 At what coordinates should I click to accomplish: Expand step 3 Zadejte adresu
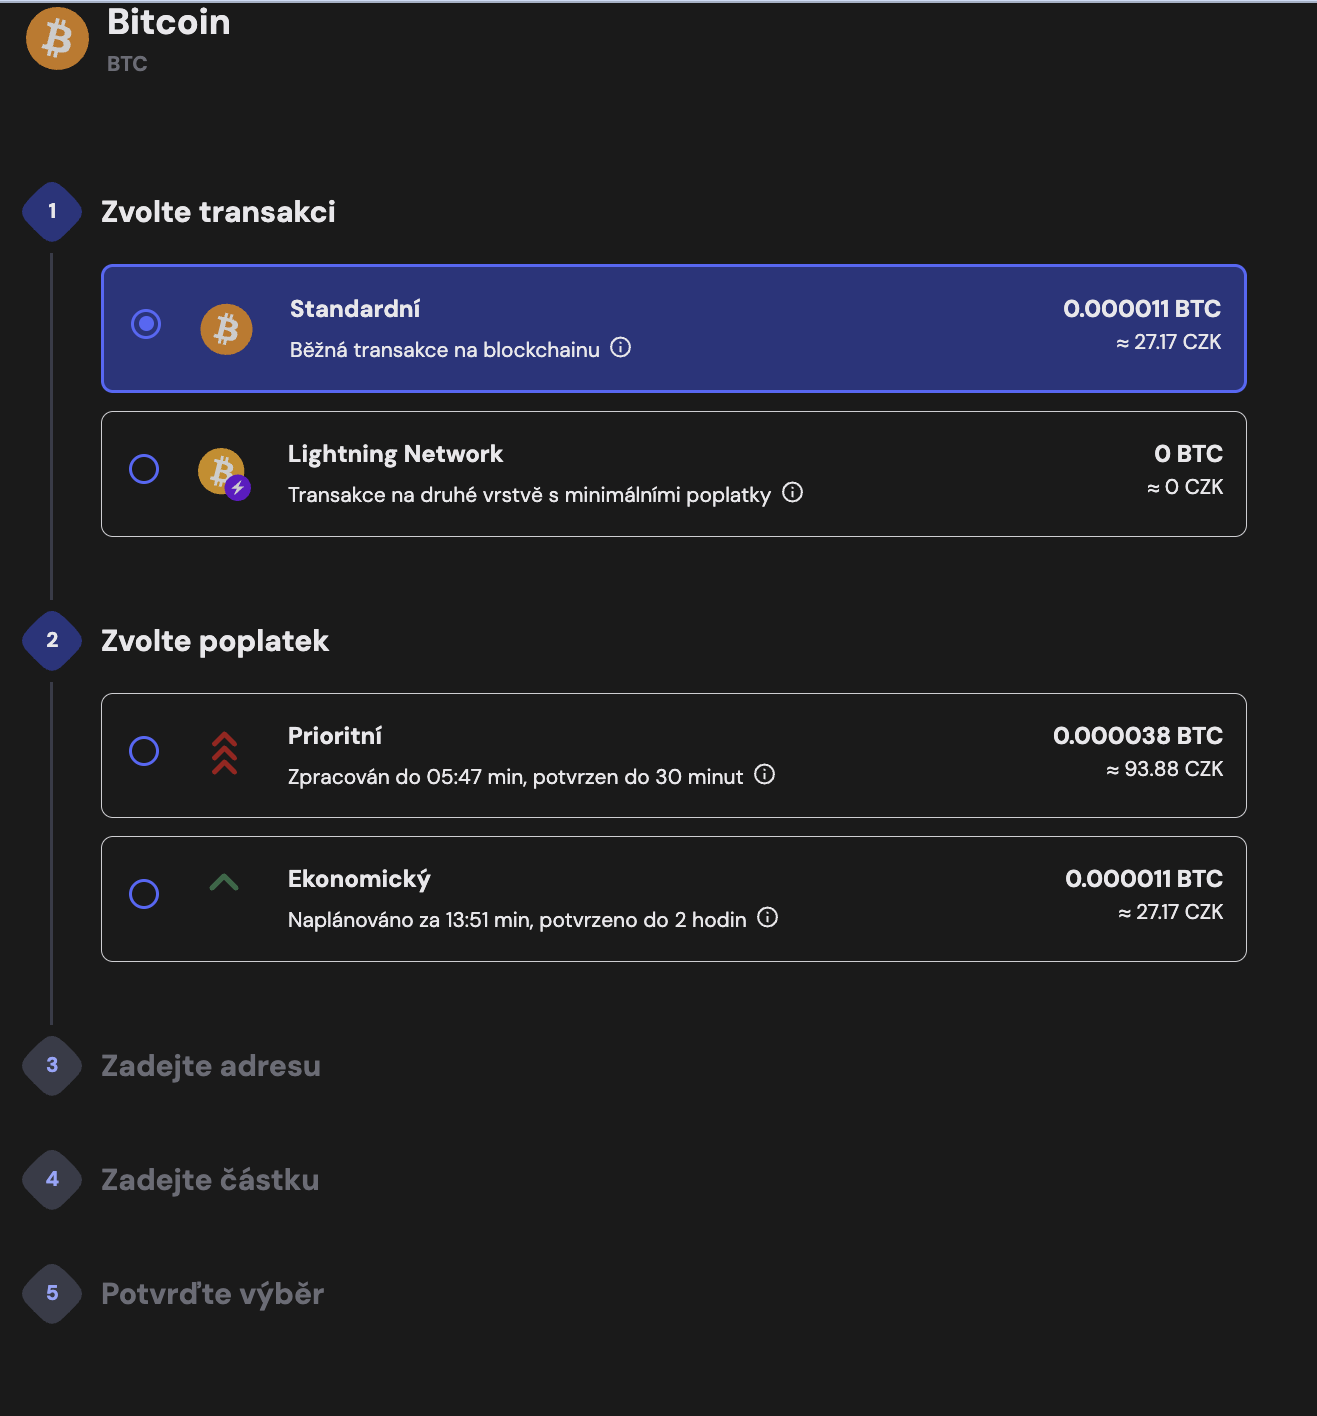[211, 1066]
